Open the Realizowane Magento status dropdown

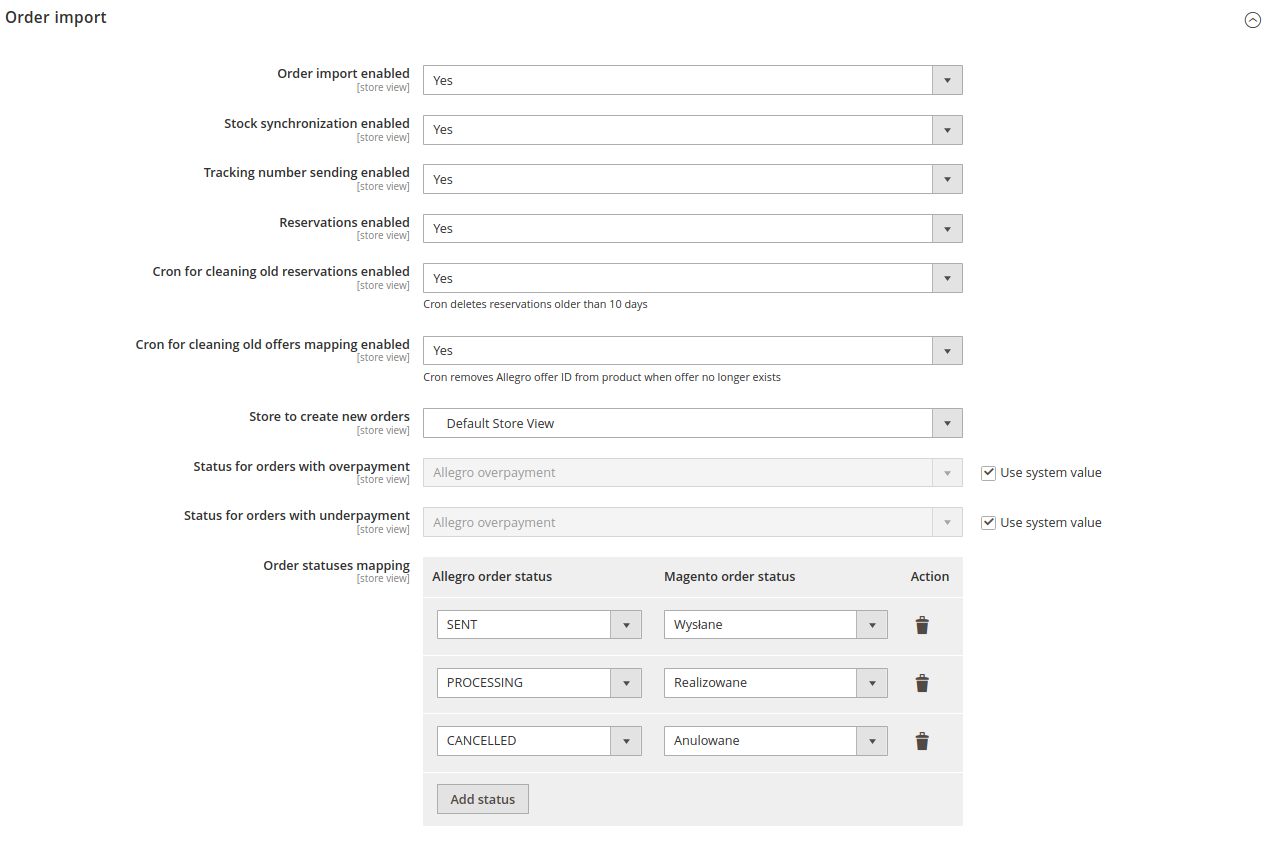tap(776, 683)
